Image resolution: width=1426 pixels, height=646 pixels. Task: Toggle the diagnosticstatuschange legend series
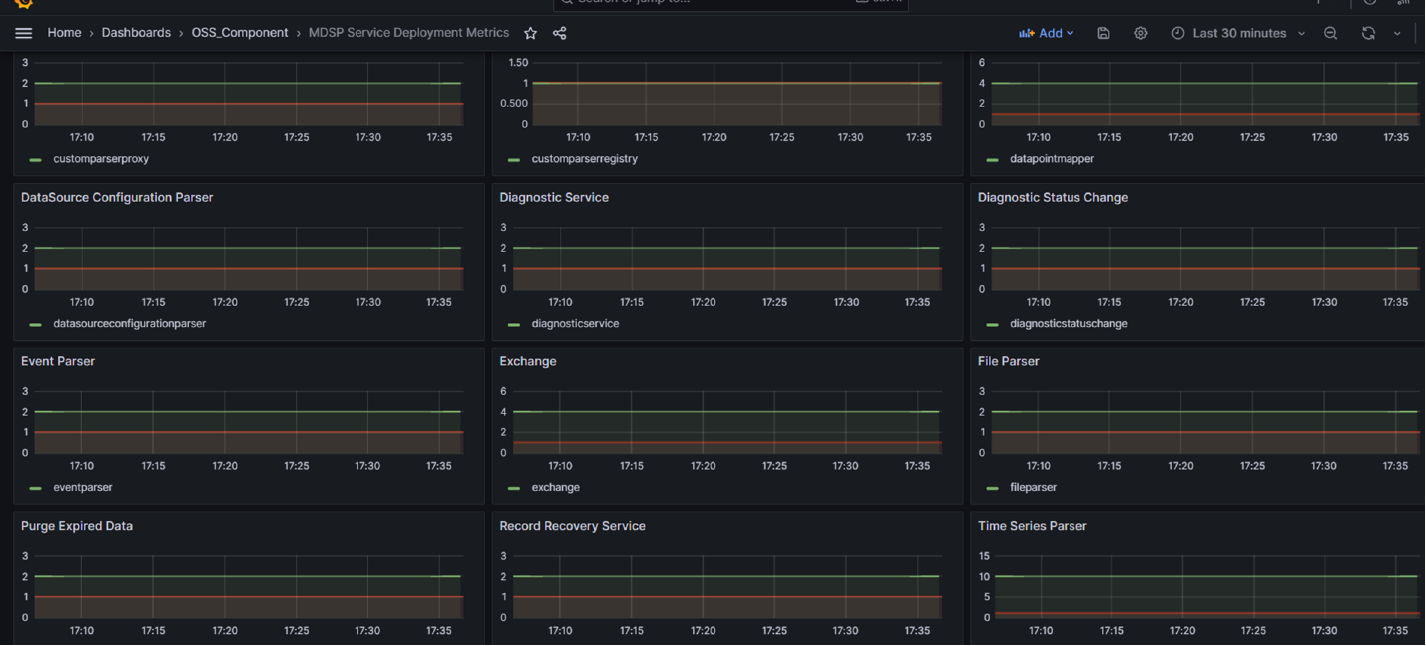(x=1069, y=324)
